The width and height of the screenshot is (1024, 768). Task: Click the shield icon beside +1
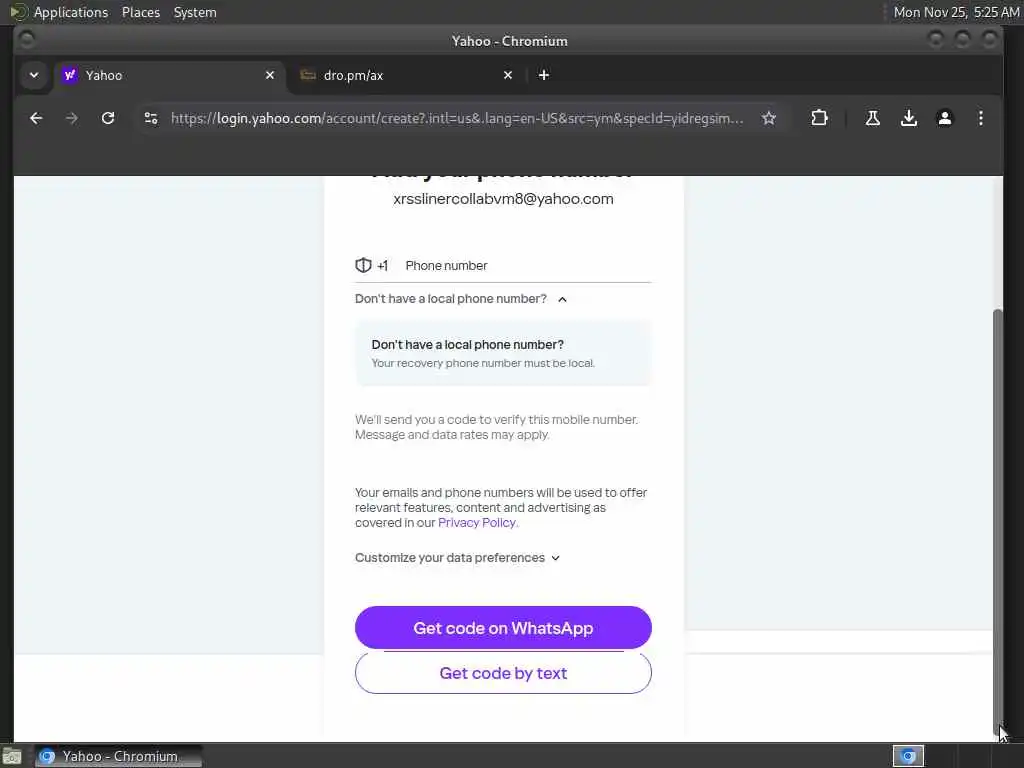tap(363, 265)
